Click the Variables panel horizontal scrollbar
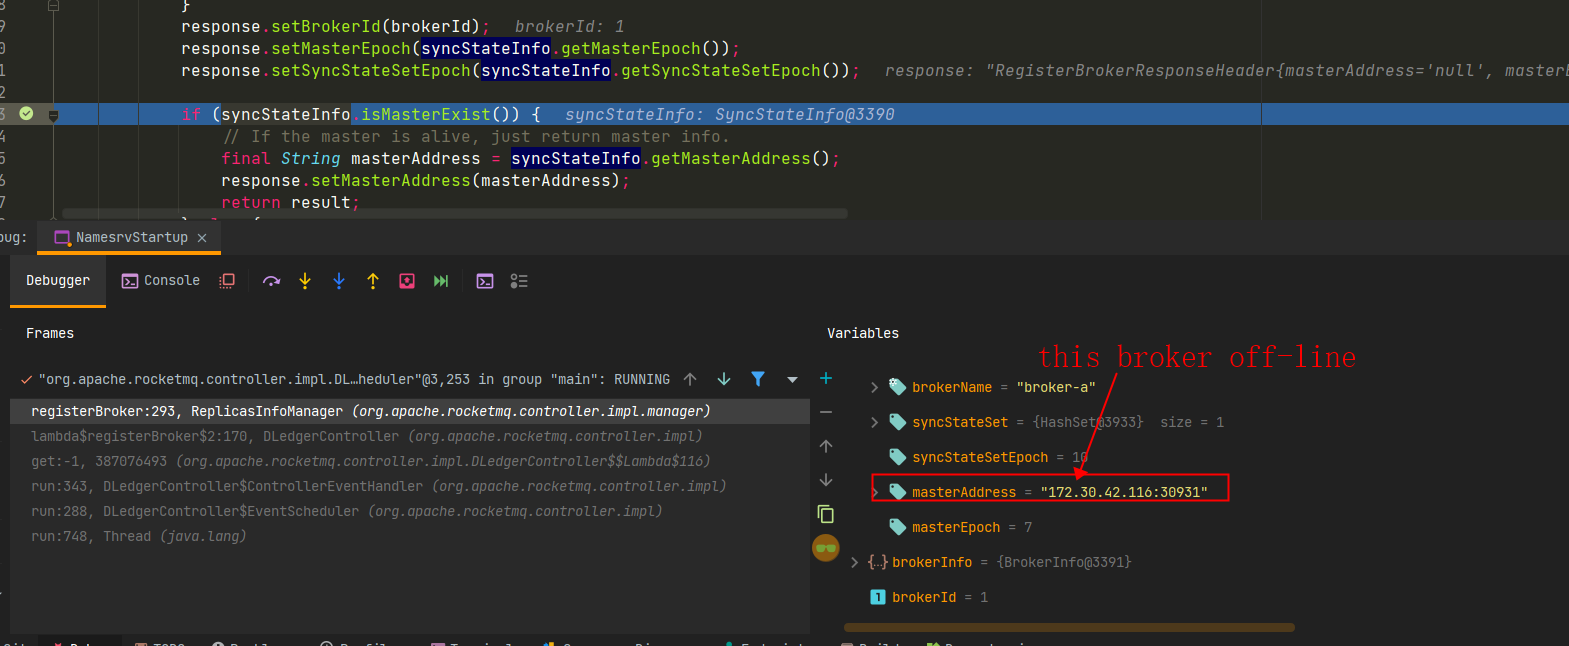The height and width of the screenshot is (646, 1569). pyautogui.click(x=1069, y=628)
